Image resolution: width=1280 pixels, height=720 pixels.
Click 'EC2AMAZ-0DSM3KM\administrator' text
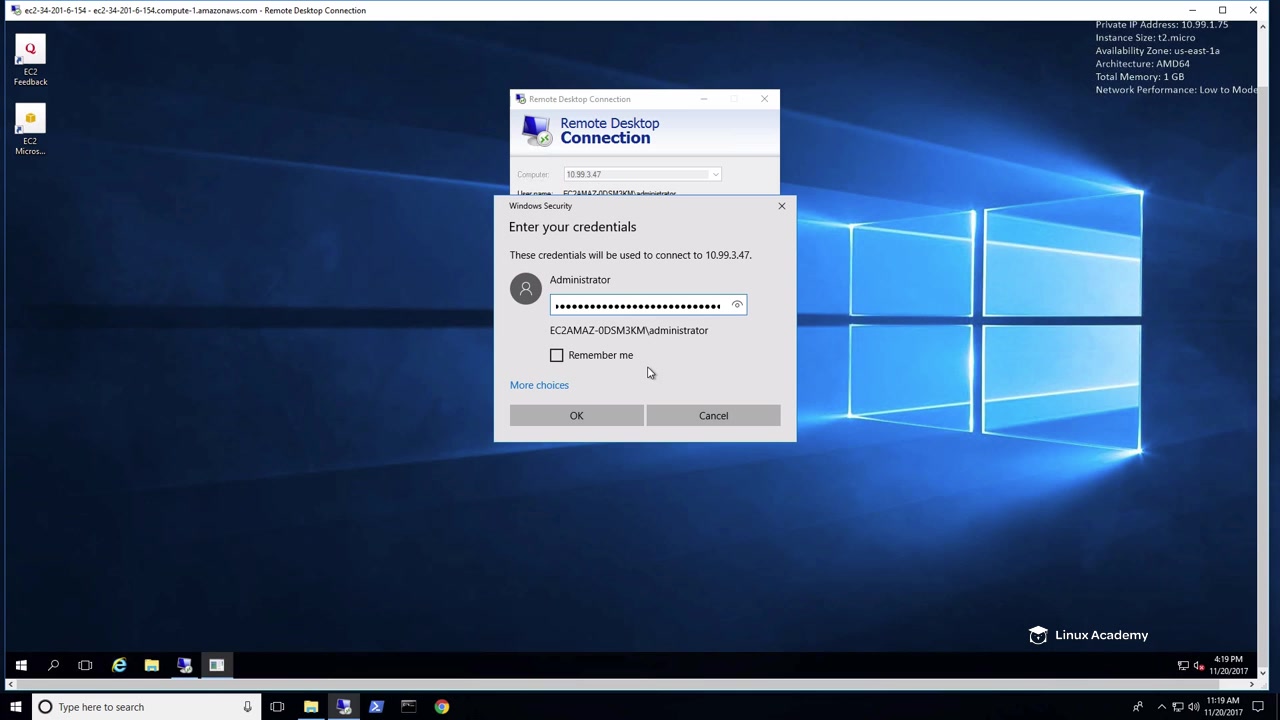(629, 330)
